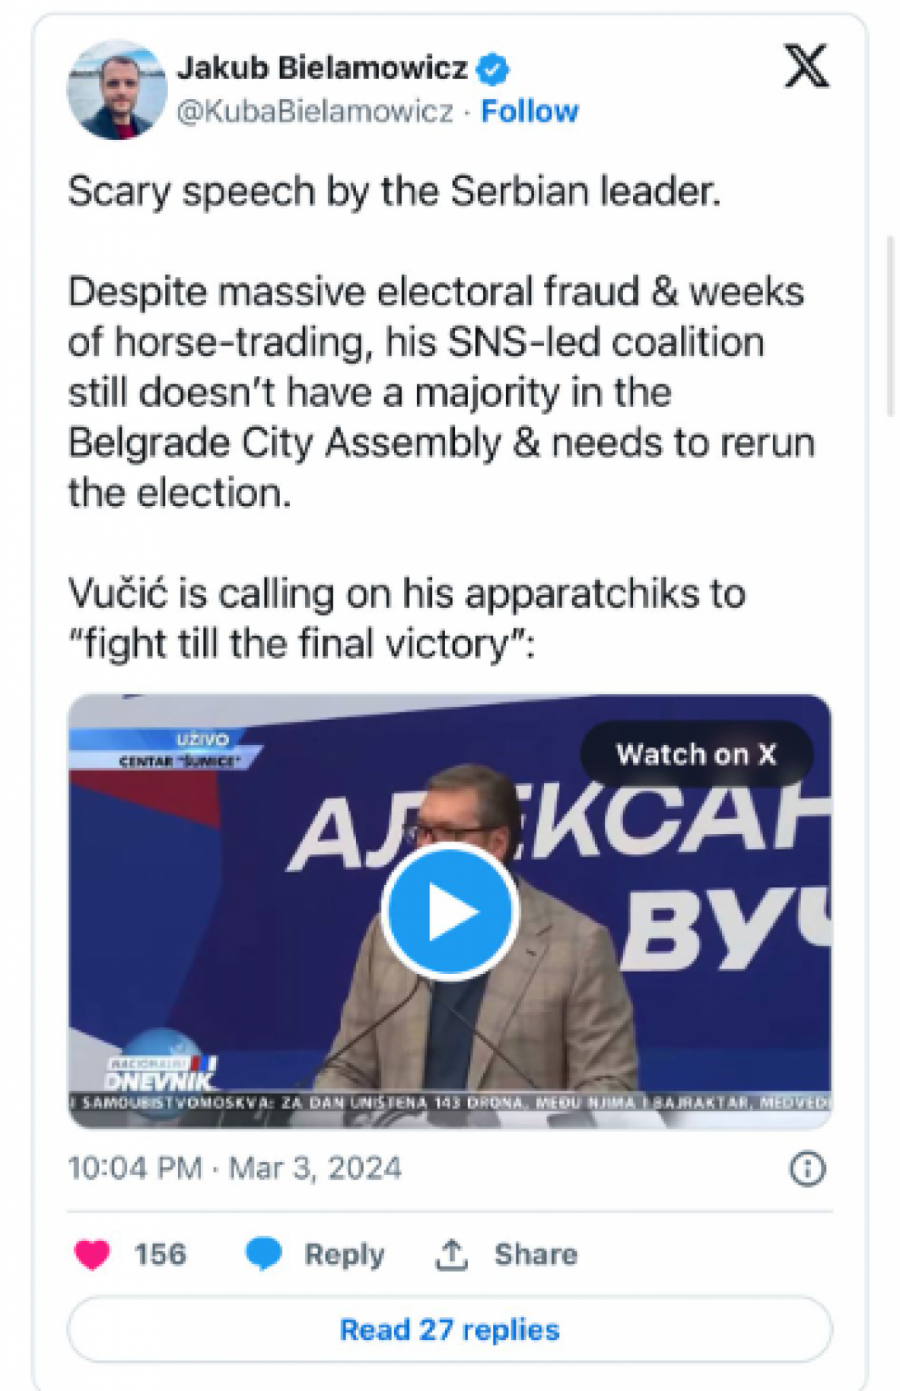
Task: Open the Read 27 replies thread
Action: 450,1329
